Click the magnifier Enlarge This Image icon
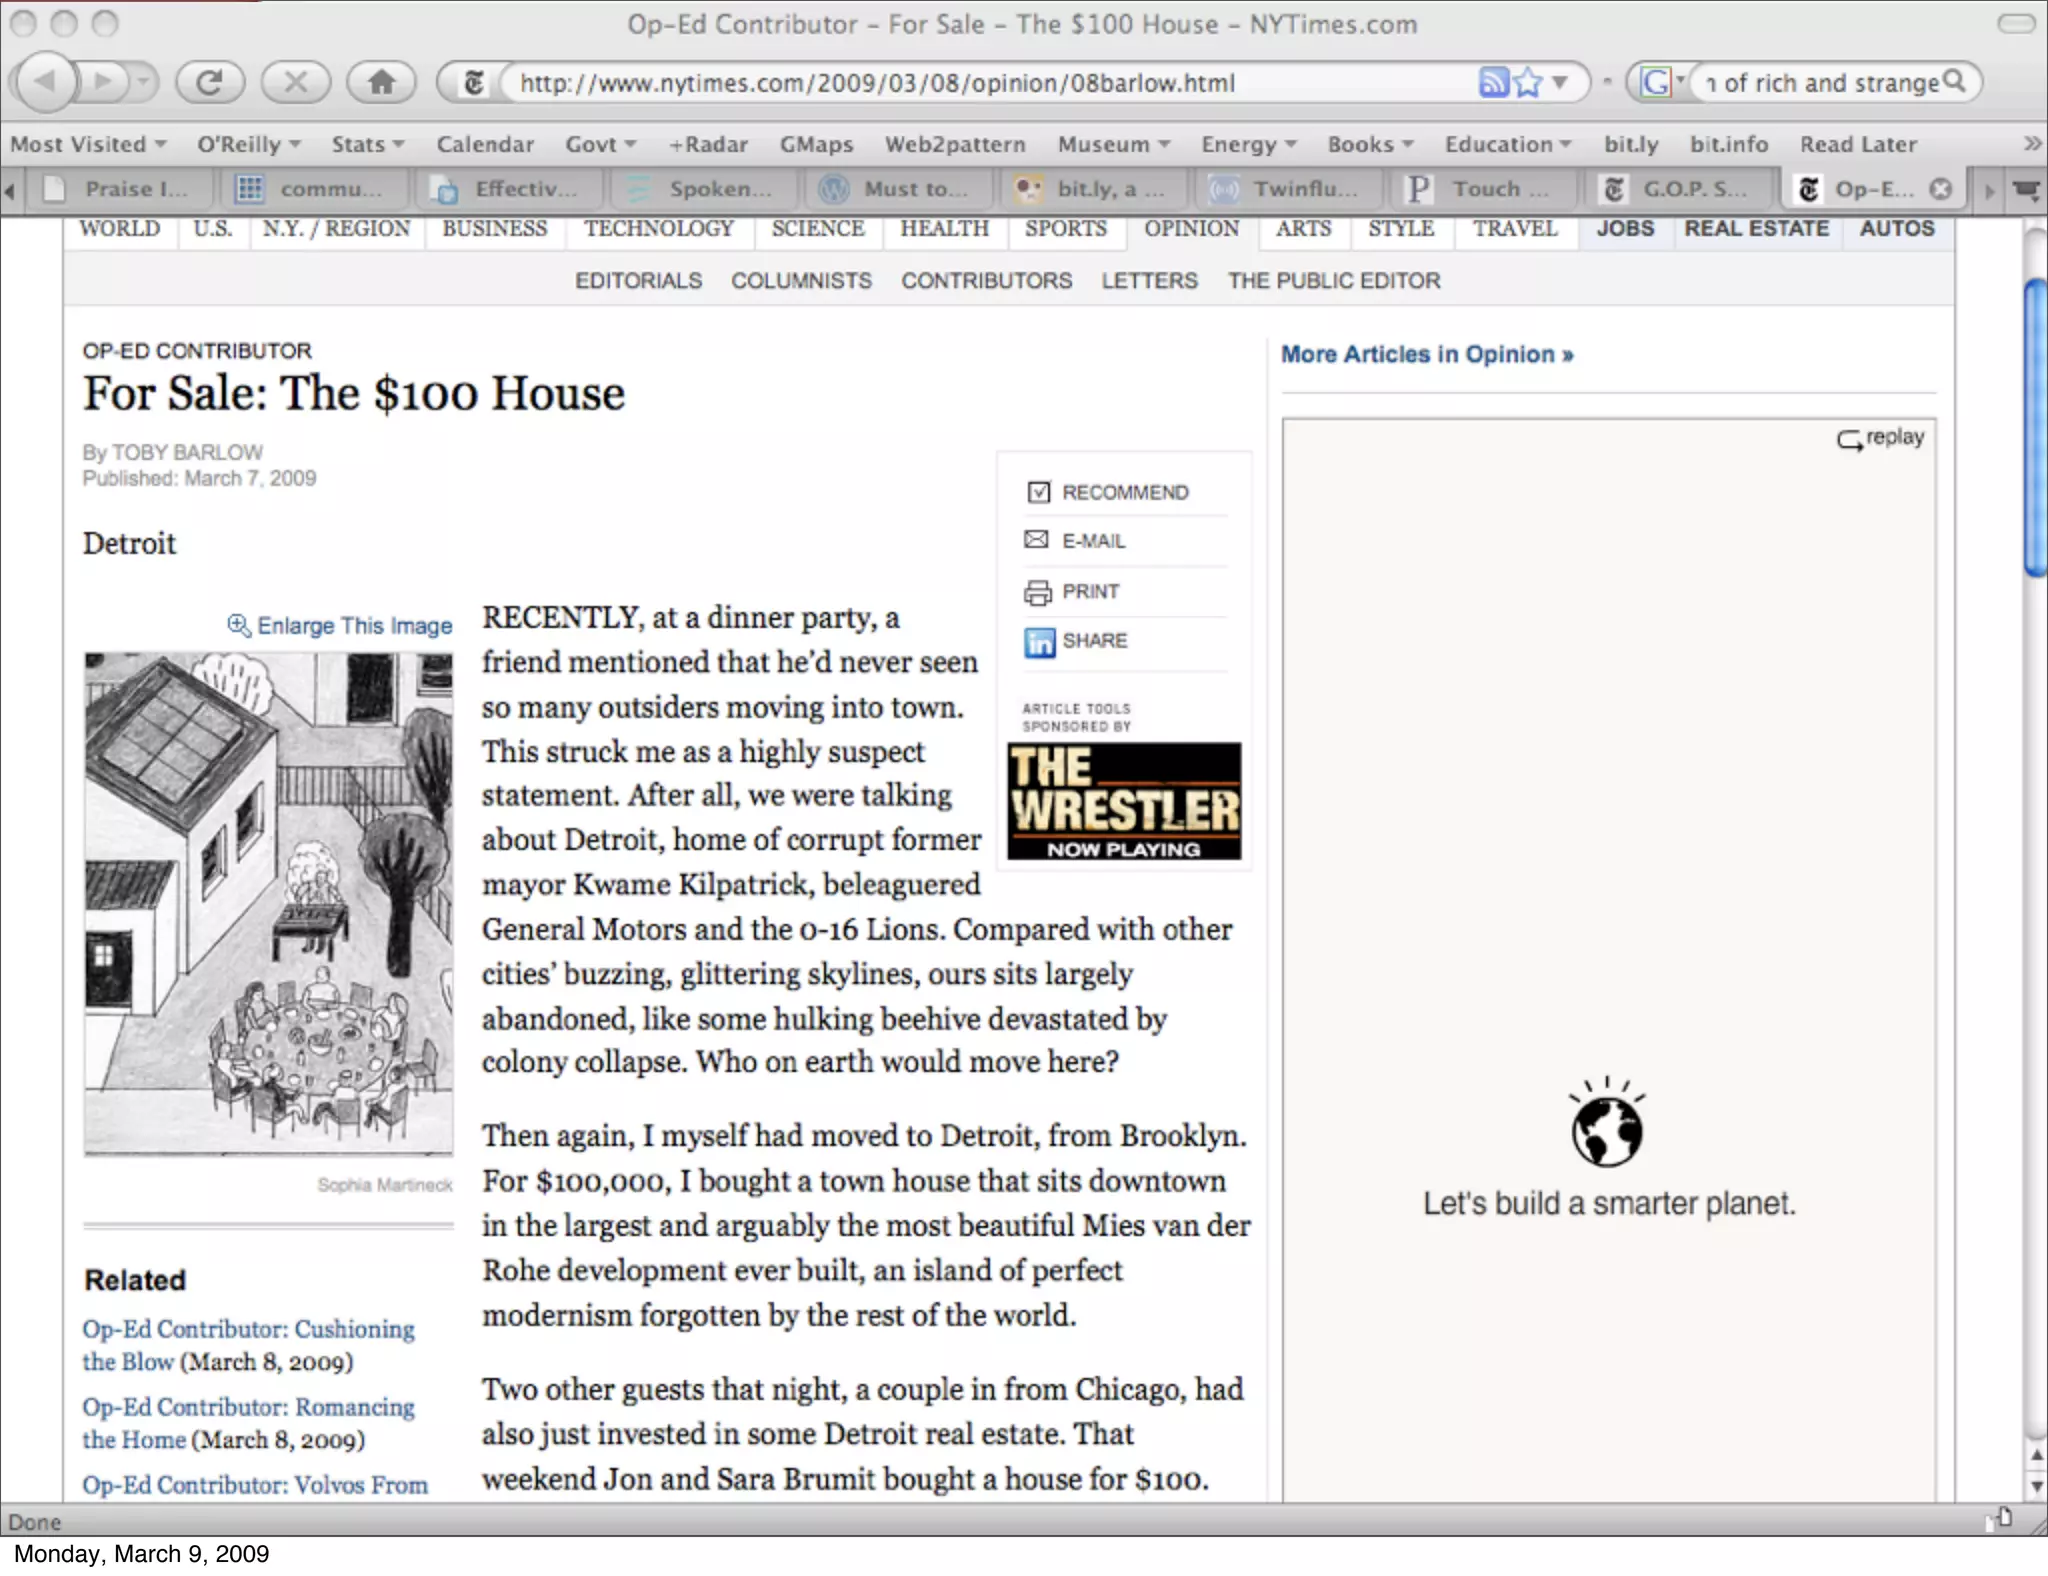This screenshot has height=1576, width=2048. [x=238, y=625]
